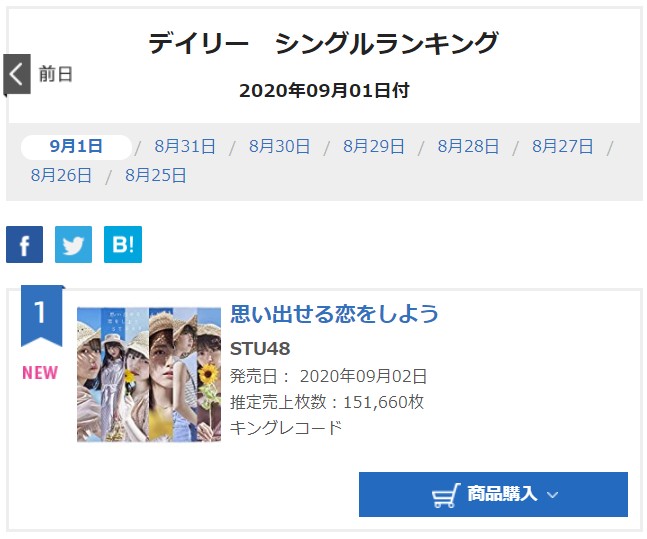The image size is (647, 539).
Task: Select the 9月1日 date tab
Action: coord(76,147)
